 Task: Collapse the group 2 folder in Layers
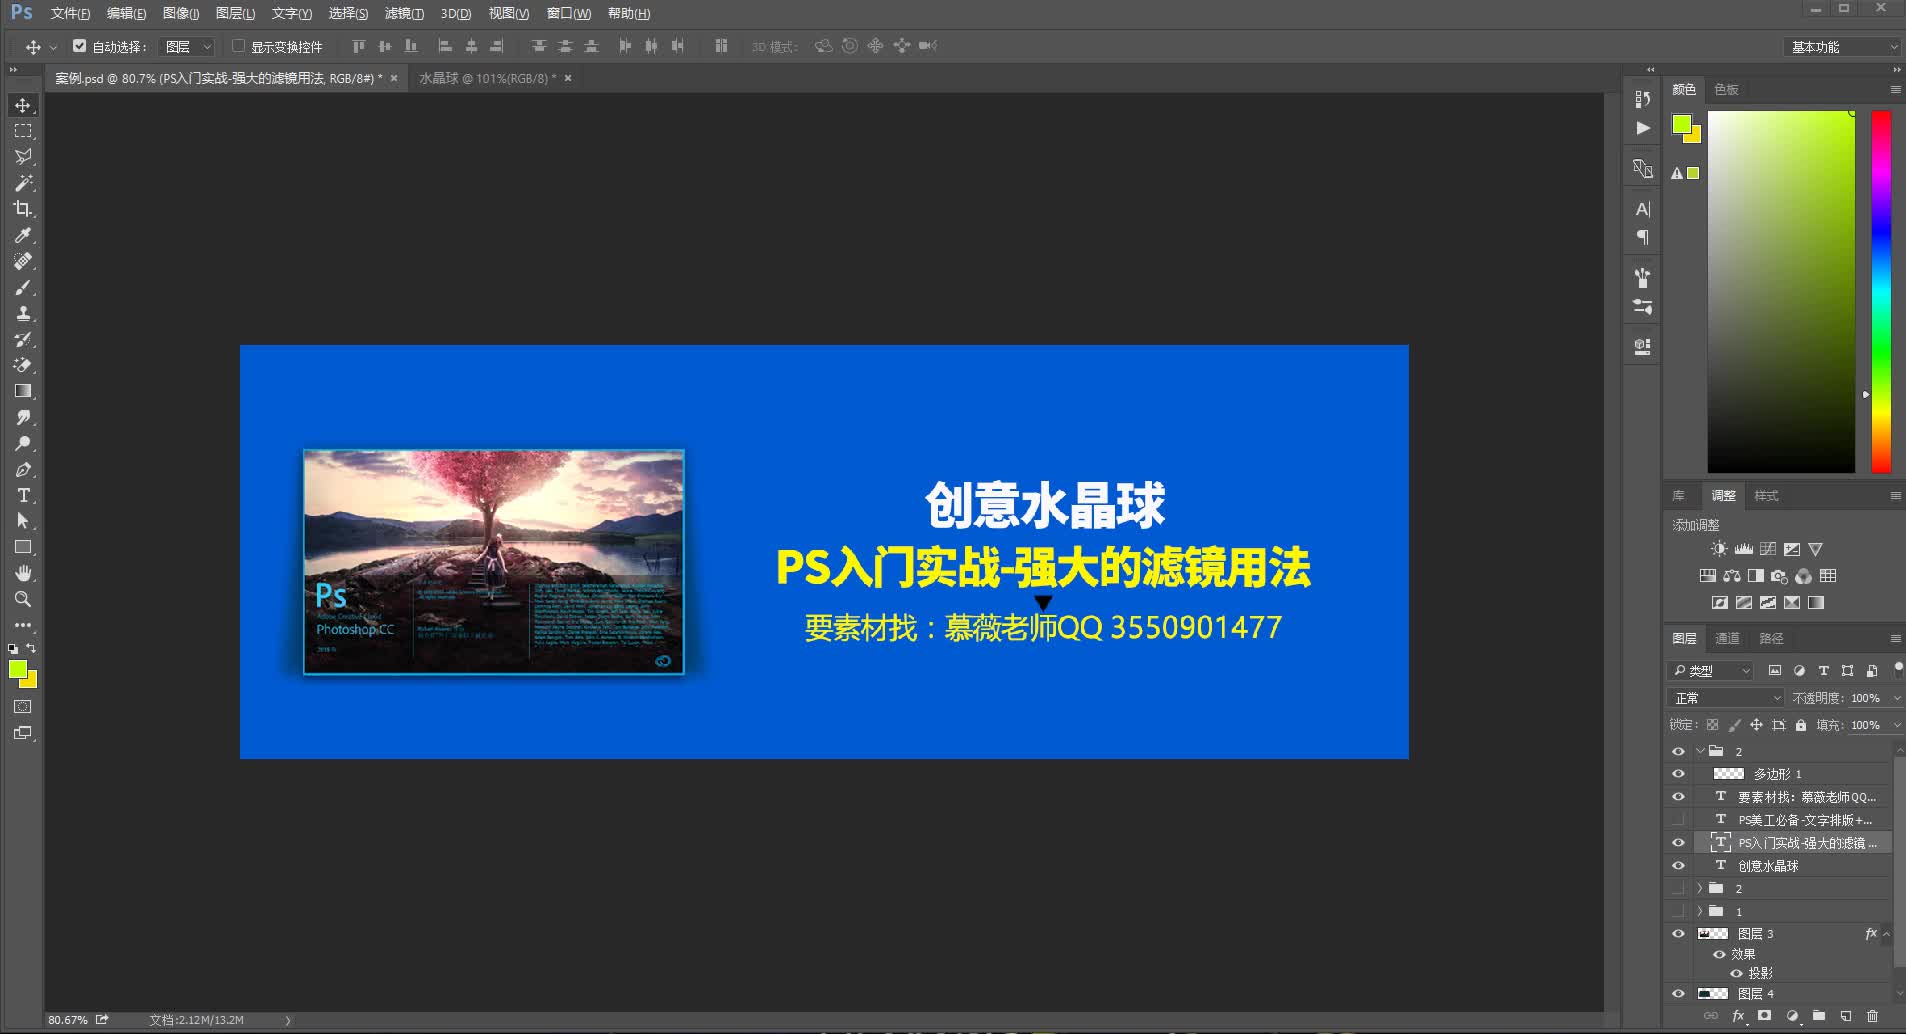(1701, 751)
